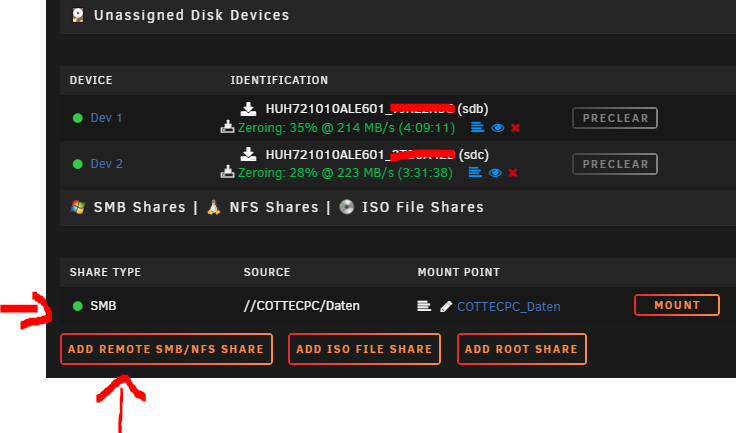Open the Dev 2 device link
Viewport: 736px width, 433px height.
pos(107,163)
